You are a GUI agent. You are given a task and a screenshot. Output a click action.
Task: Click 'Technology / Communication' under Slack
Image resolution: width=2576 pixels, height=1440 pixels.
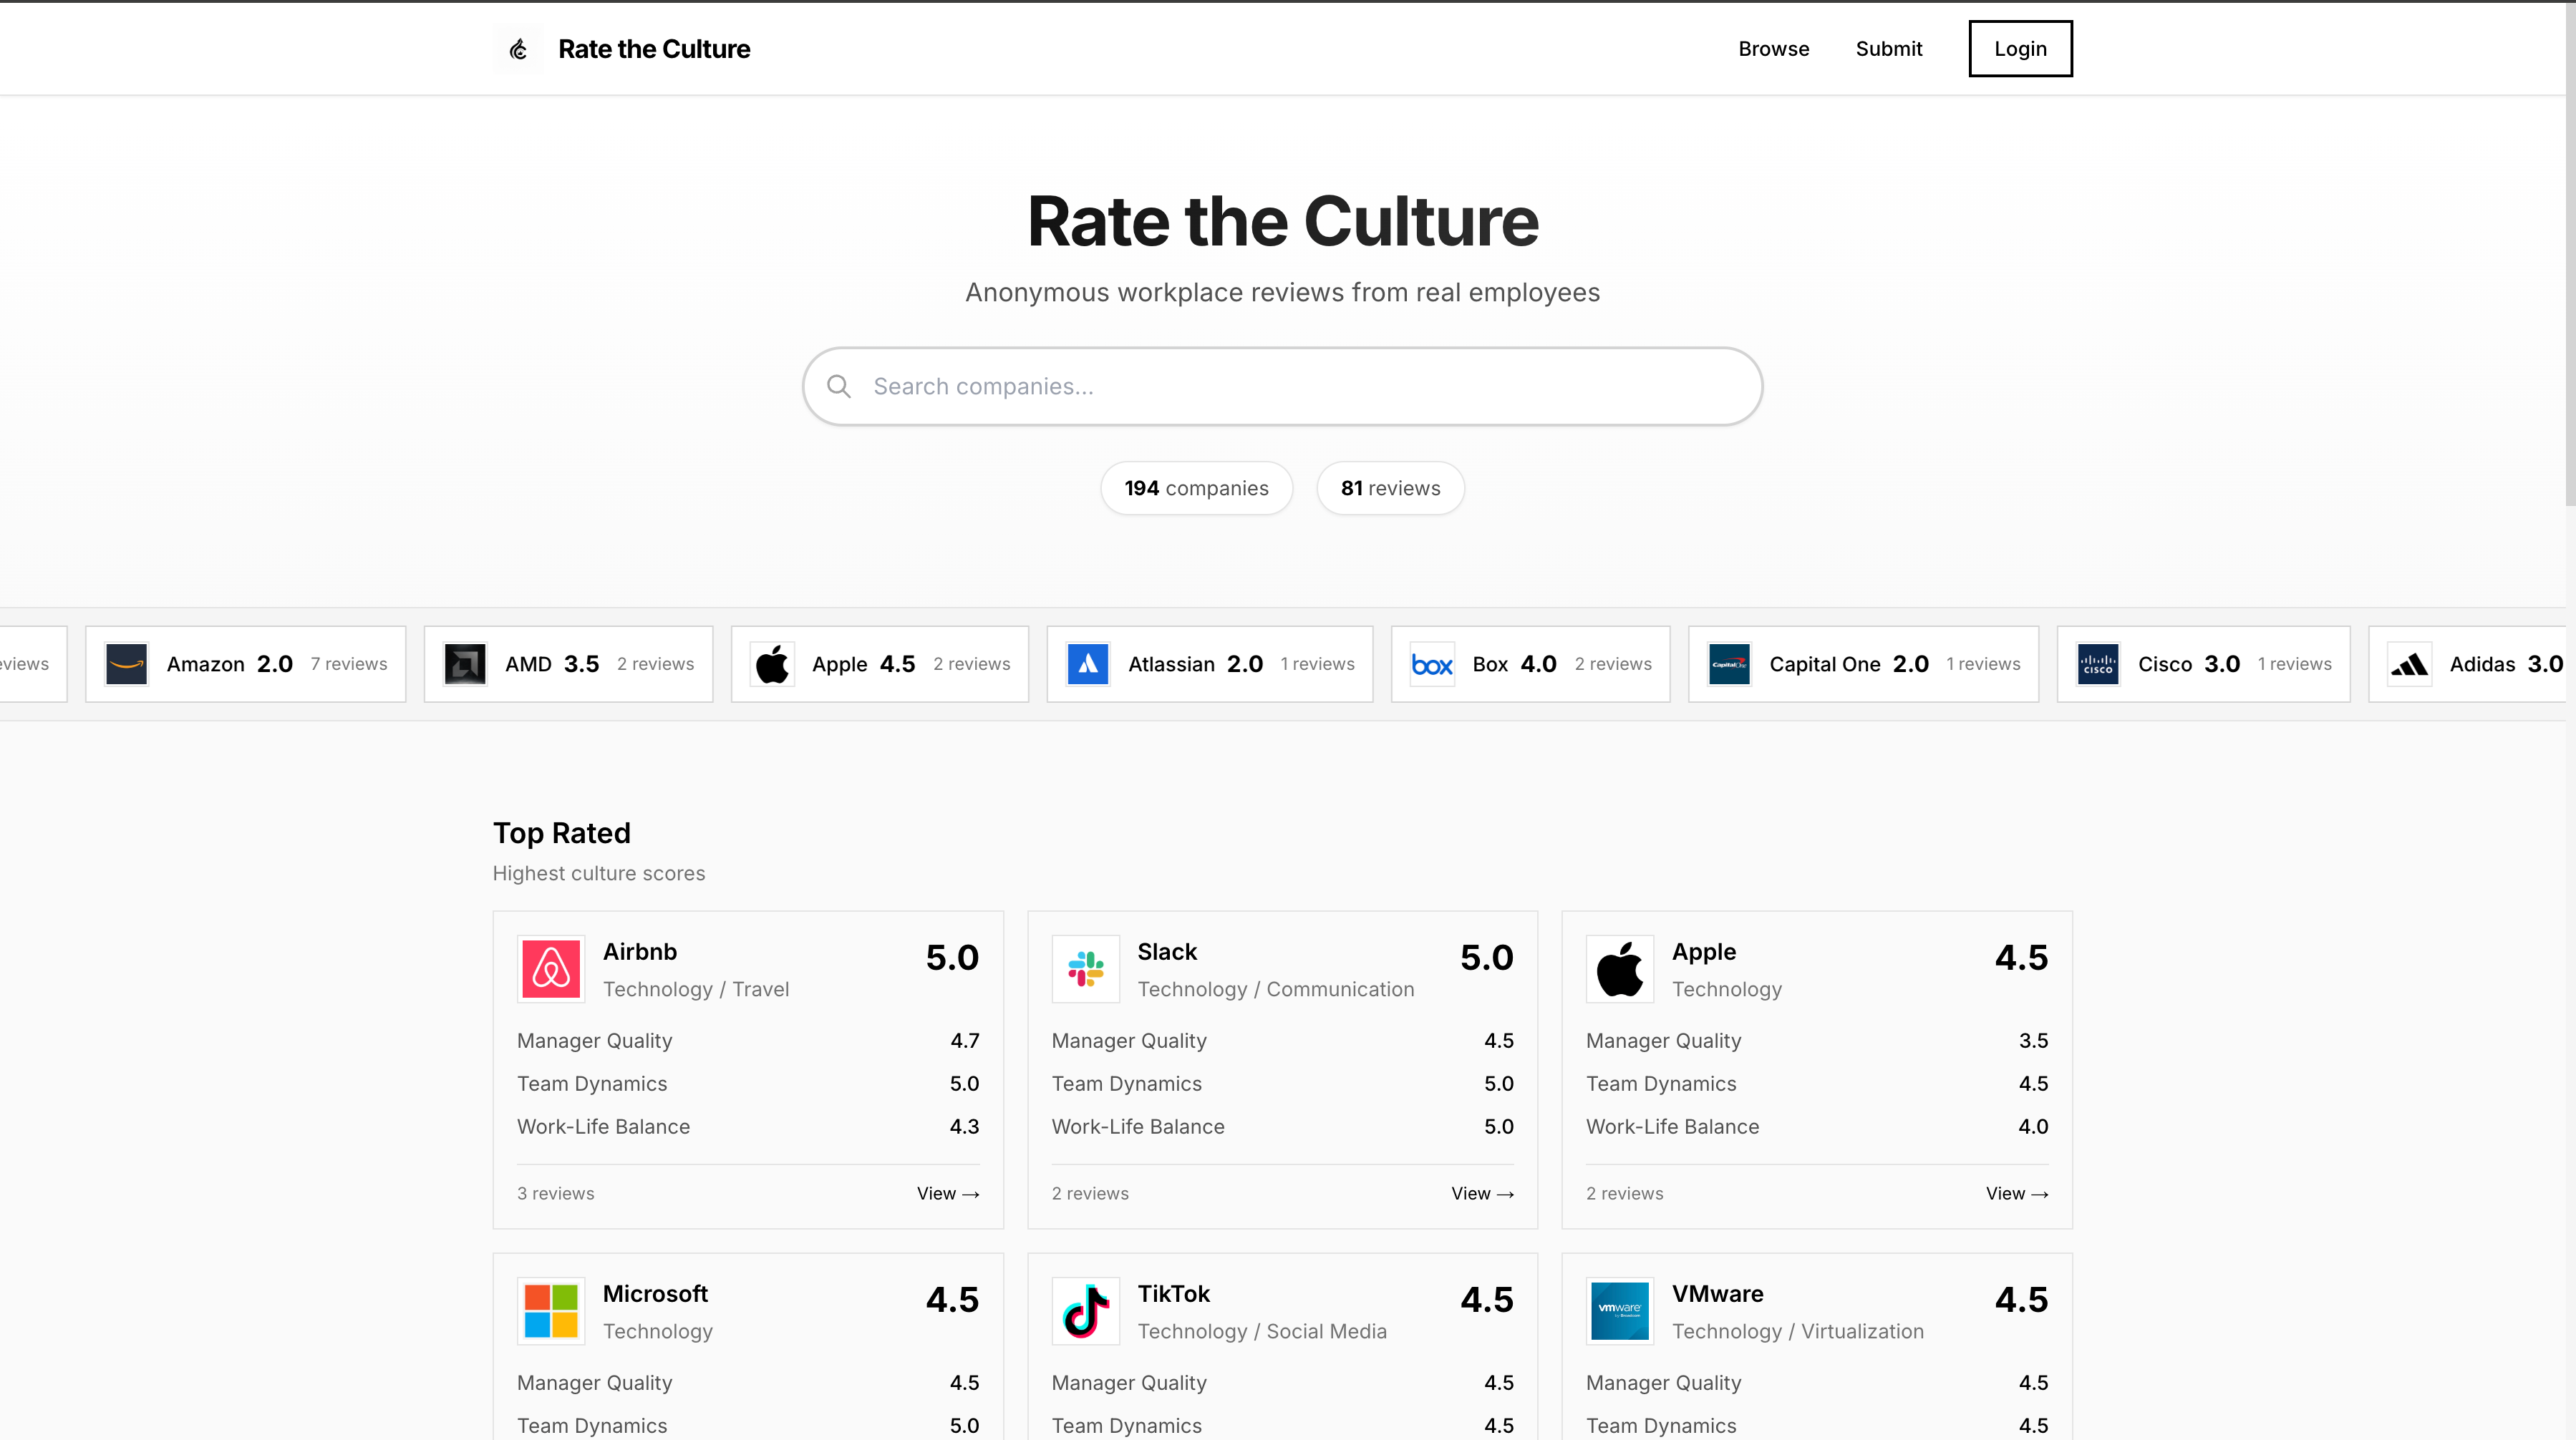click(x=1275, y=989)
